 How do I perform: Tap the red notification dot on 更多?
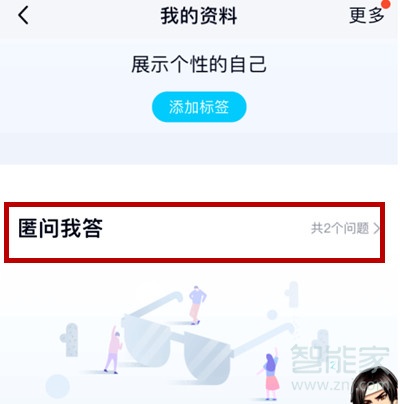386,4
